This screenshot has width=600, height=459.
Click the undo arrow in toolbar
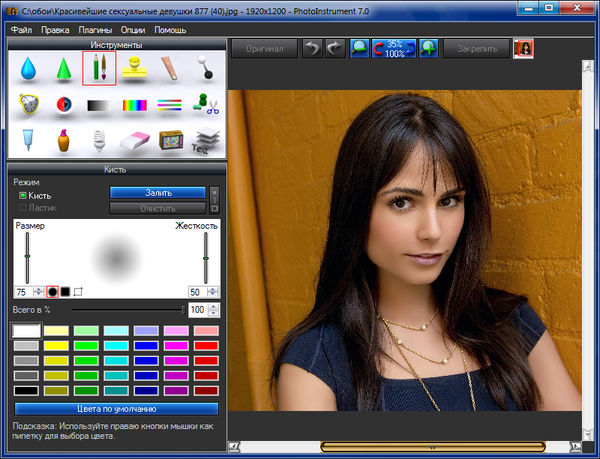(x=313, y=48)
